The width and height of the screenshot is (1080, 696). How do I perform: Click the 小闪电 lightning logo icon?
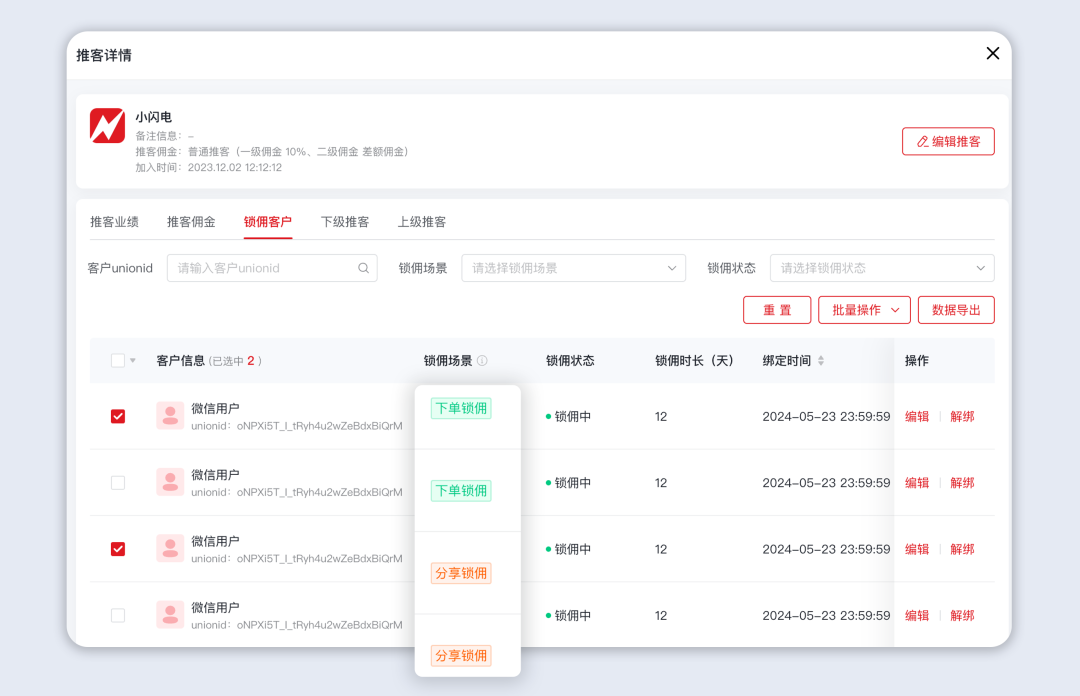coord(107,126)
